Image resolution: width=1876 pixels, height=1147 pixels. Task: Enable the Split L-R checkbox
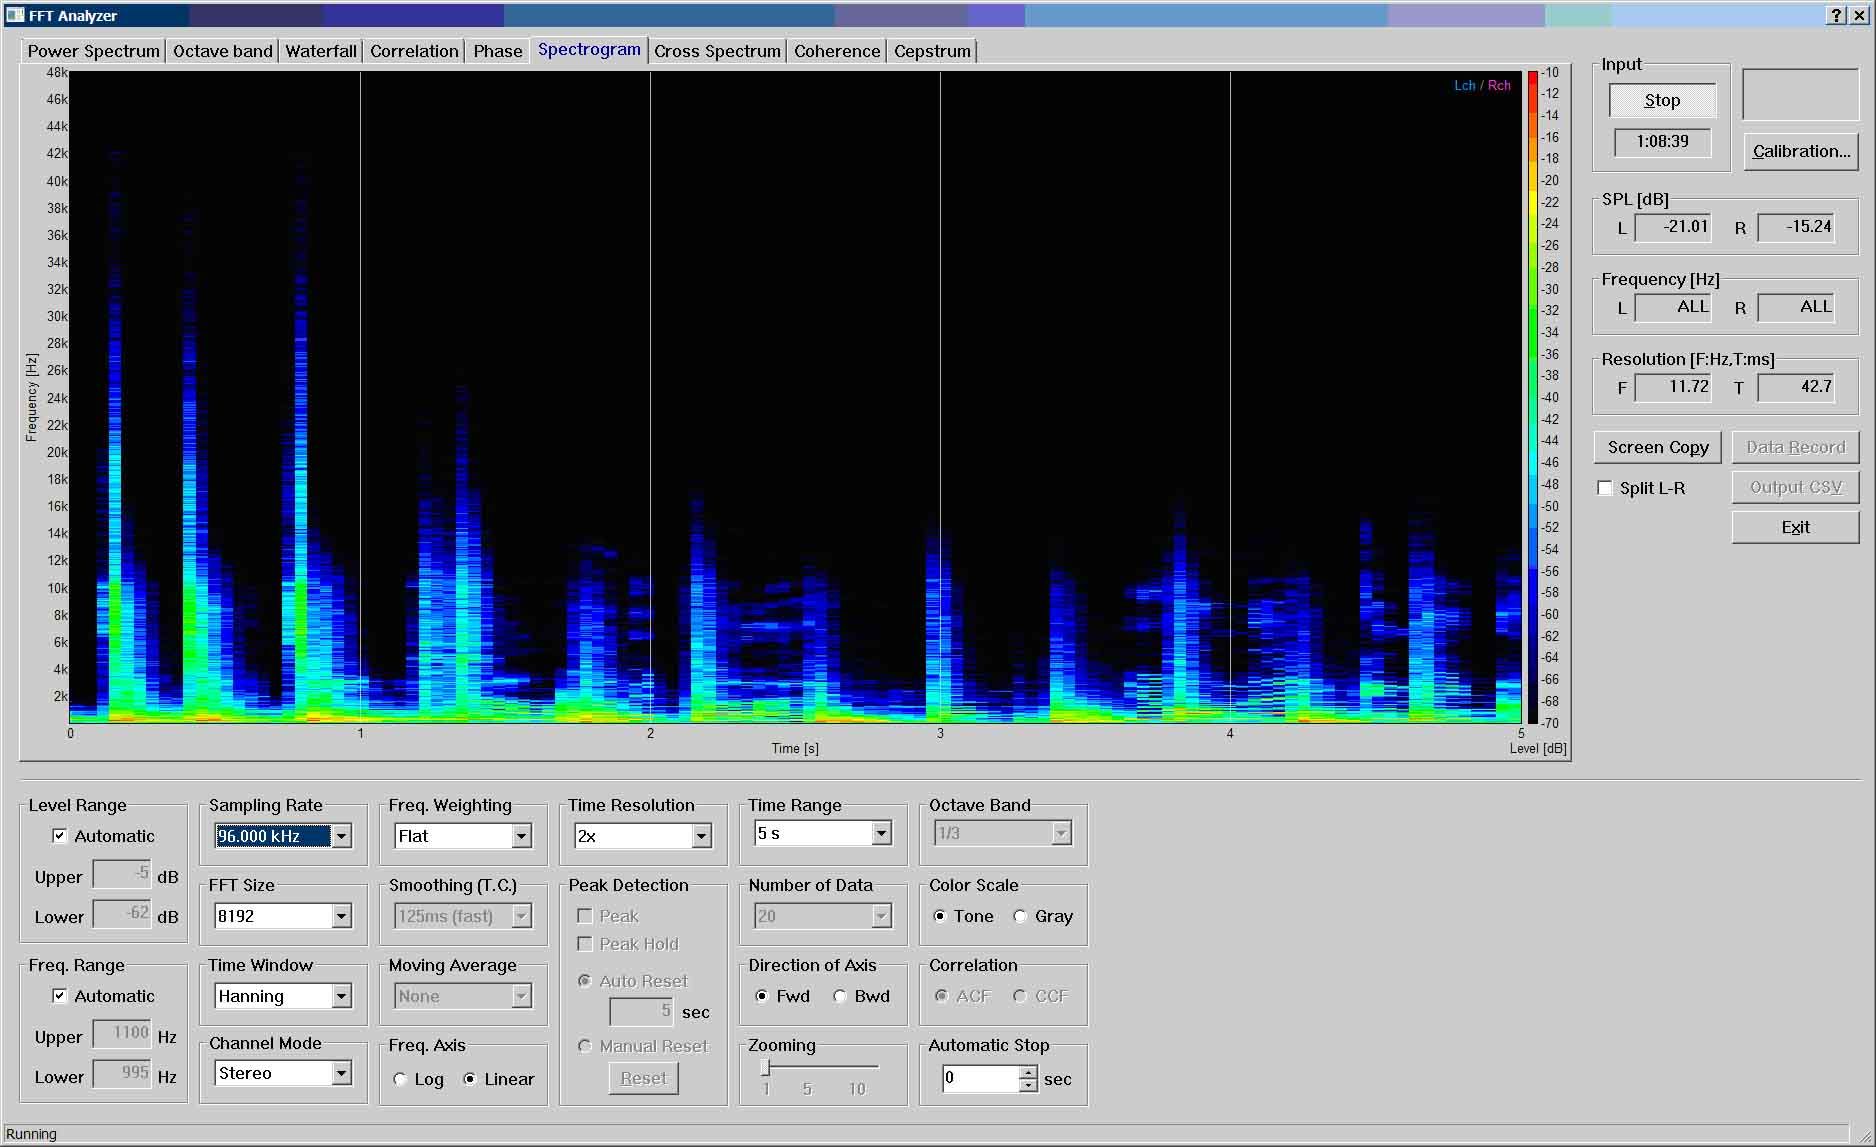1605,488
